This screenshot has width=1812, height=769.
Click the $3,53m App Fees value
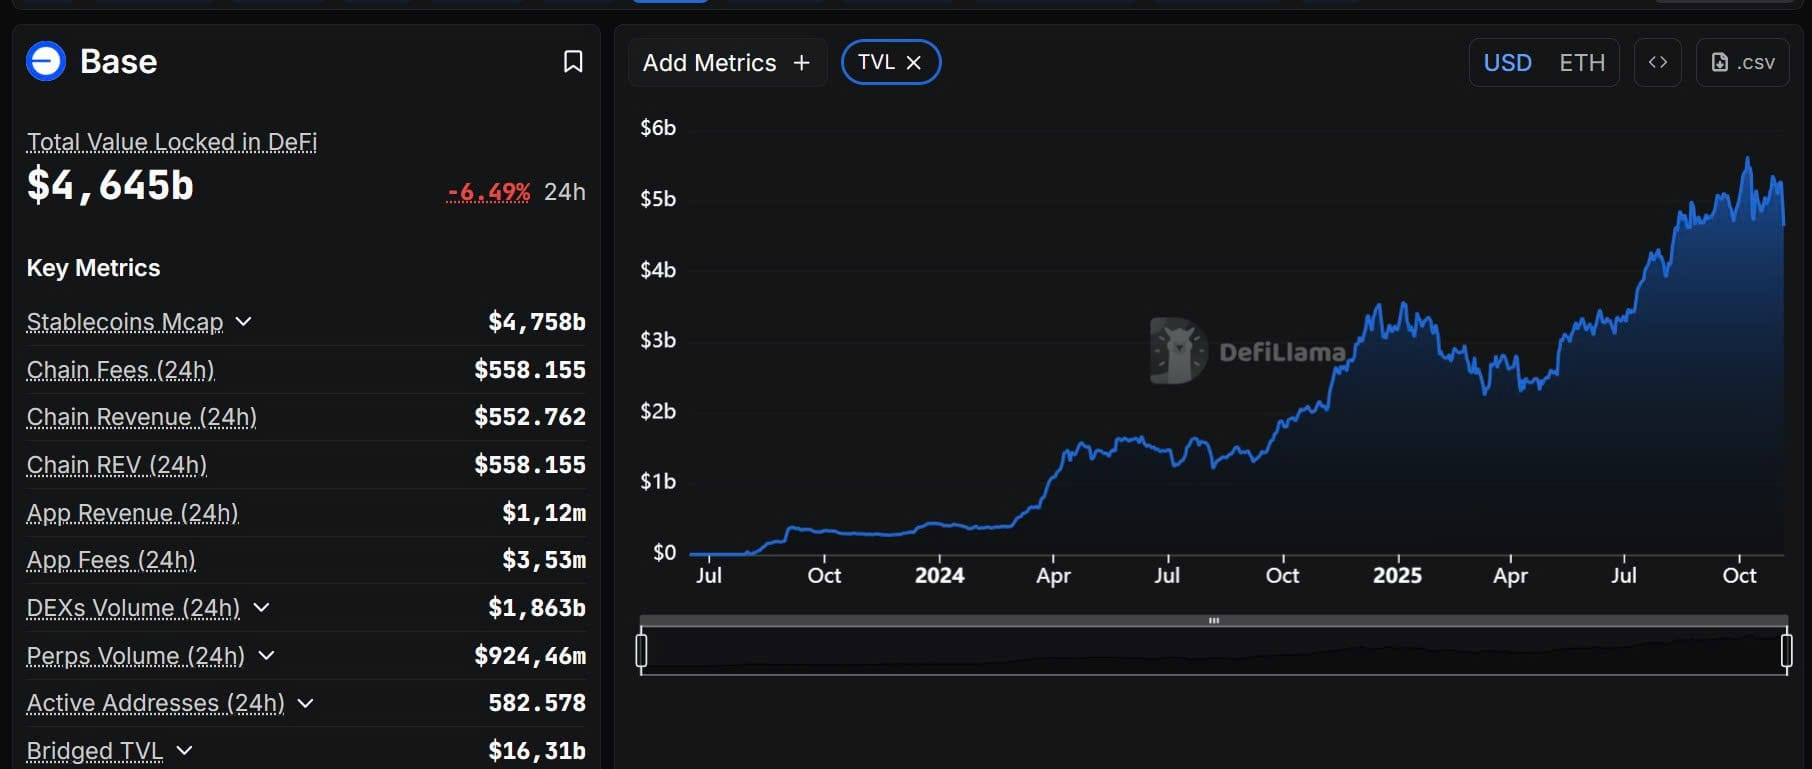544,560
